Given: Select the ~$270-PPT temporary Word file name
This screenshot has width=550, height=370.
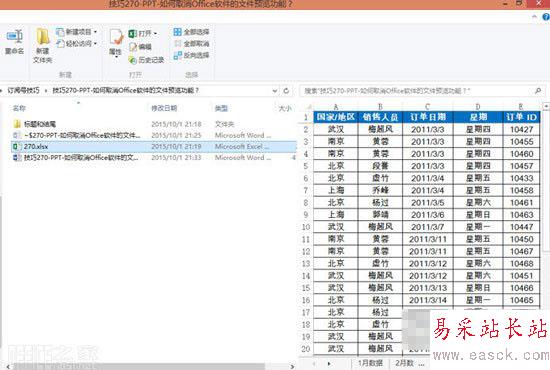Looking at the screenshot, I should (x=82, y=135).
